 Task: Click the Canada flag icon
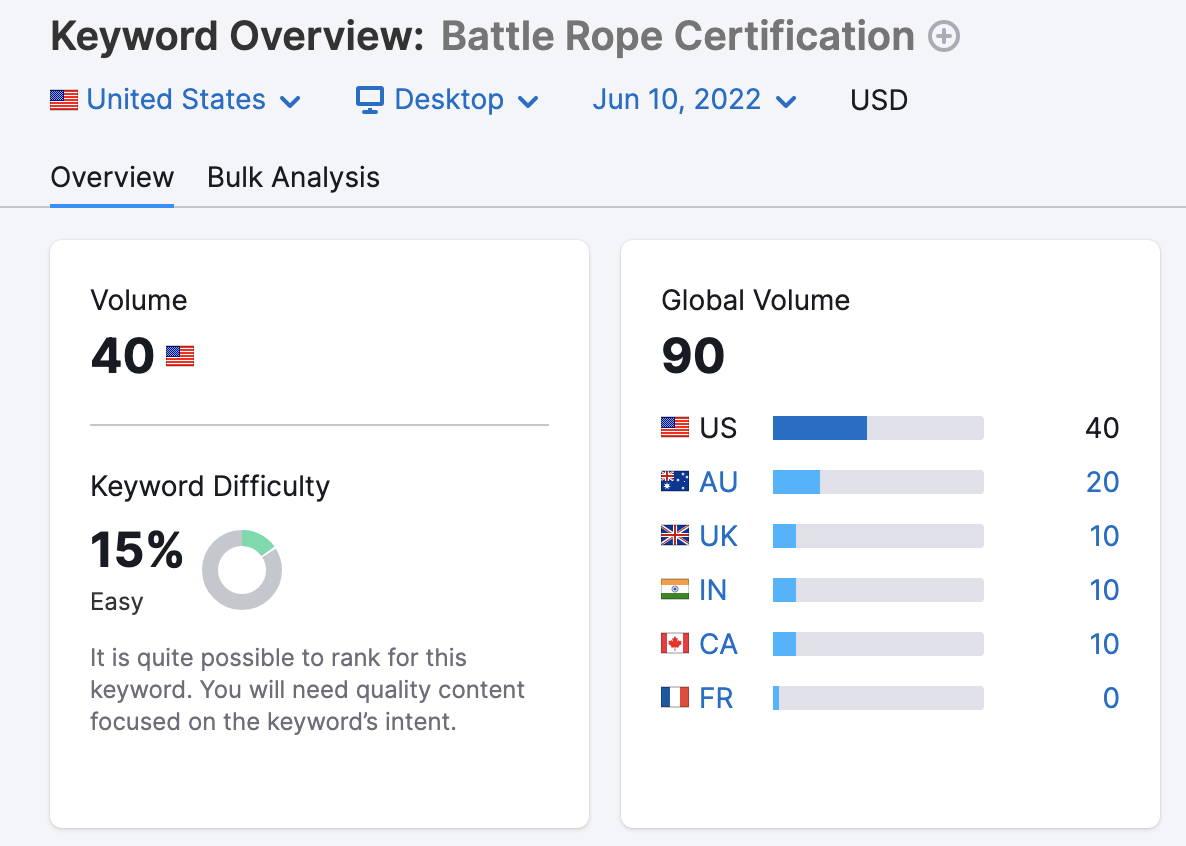(x=675, y=644)
